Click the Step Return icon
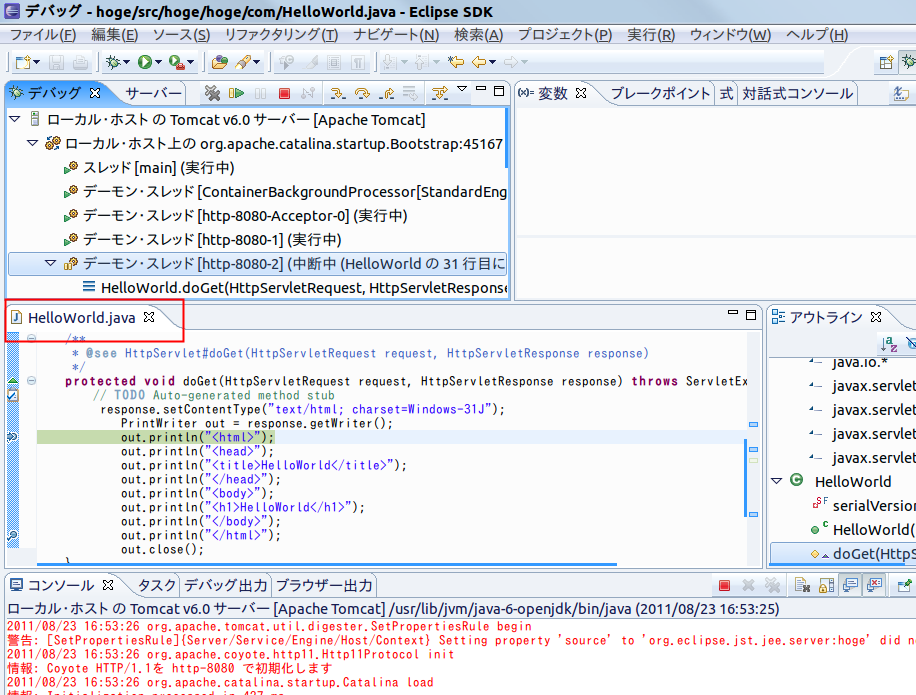Image resolution: width=916 pixels, height=695 pixels. (387, 93)
